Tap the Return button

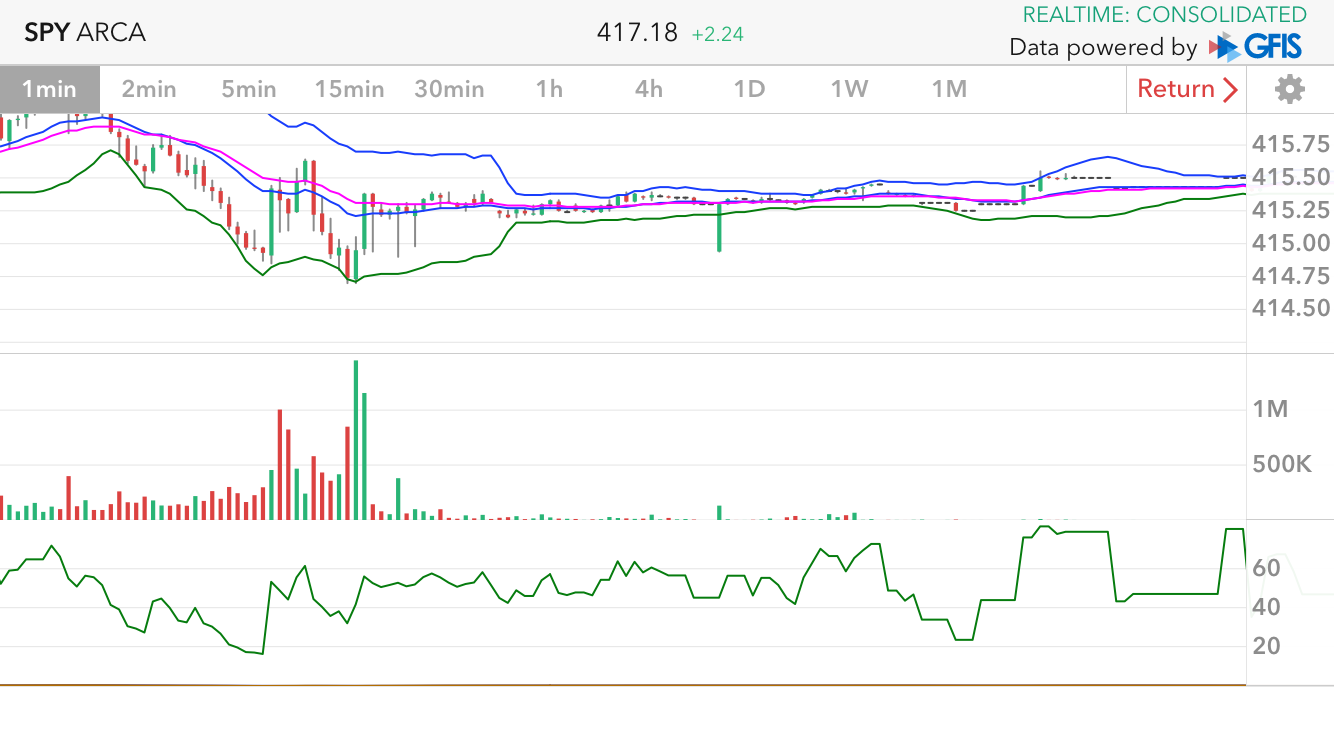[1187, 89]
